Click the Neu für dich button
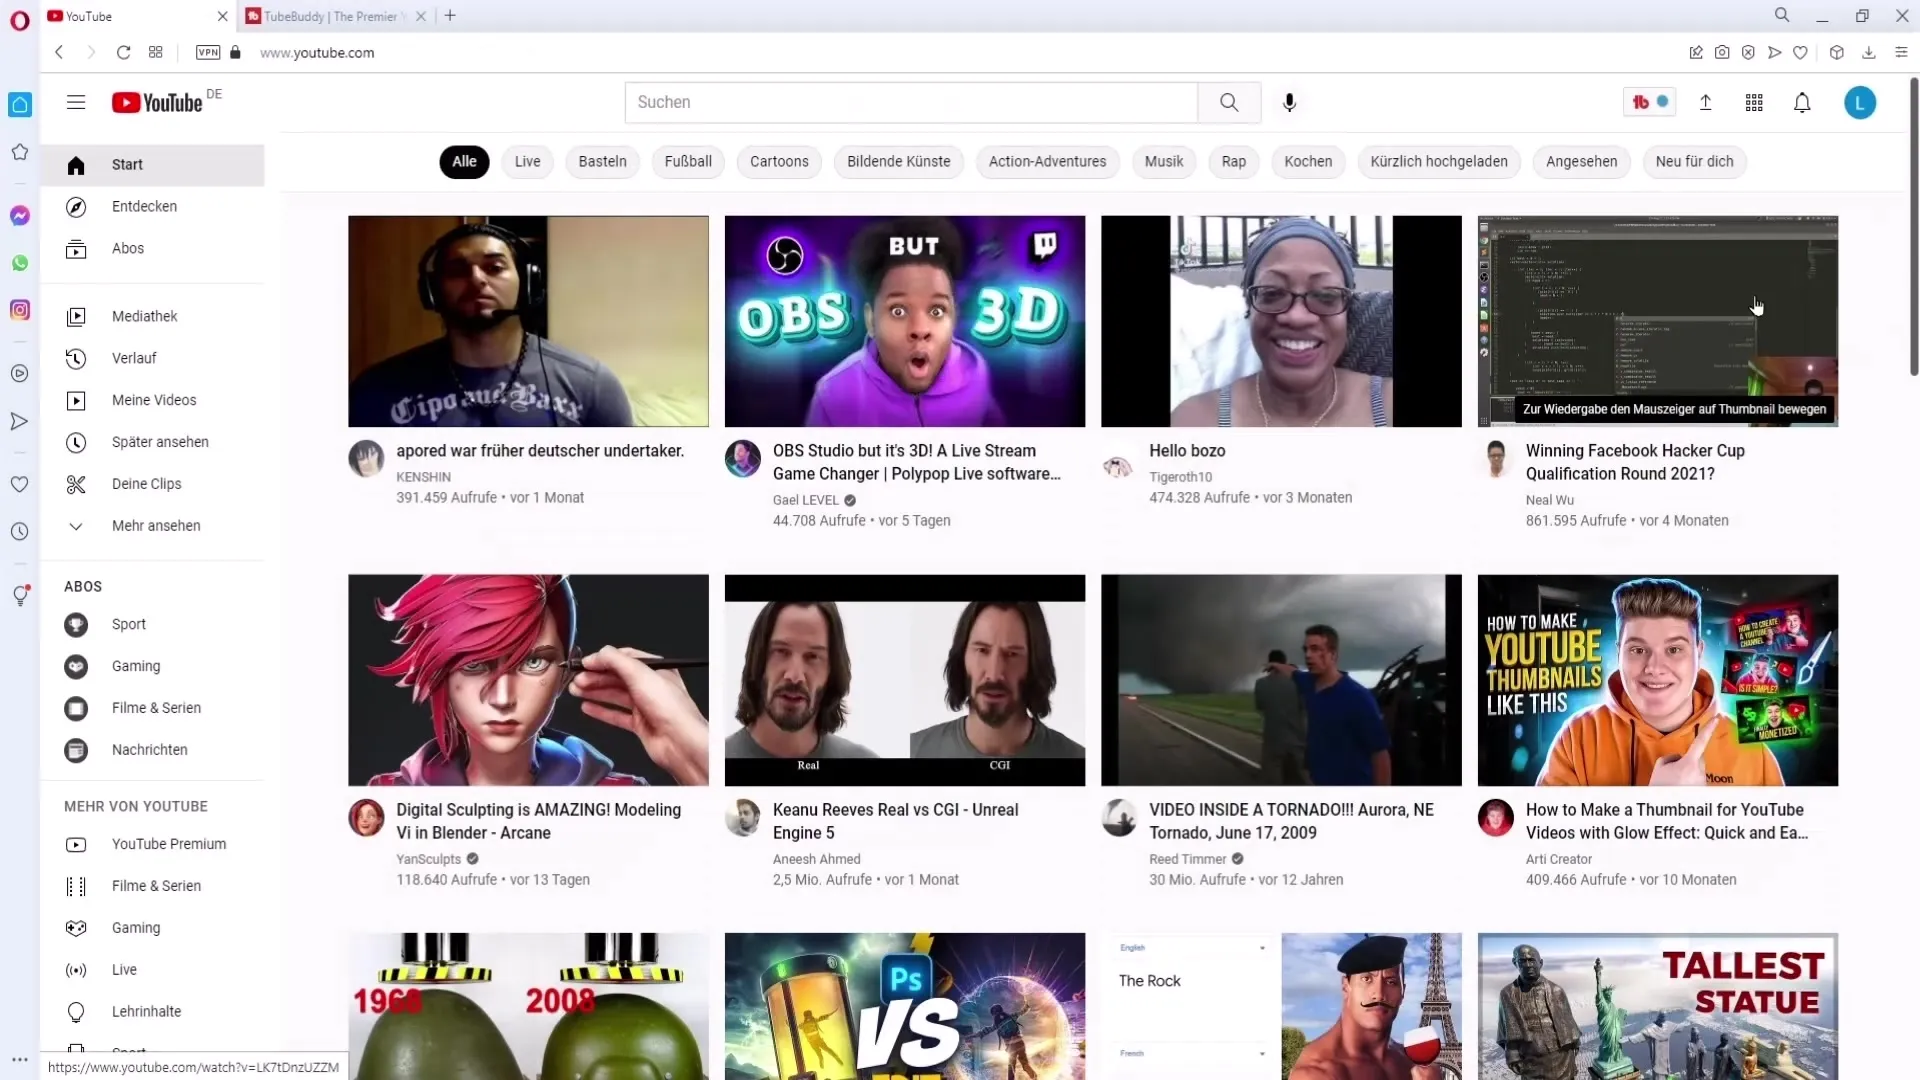 pos(1695,161)
